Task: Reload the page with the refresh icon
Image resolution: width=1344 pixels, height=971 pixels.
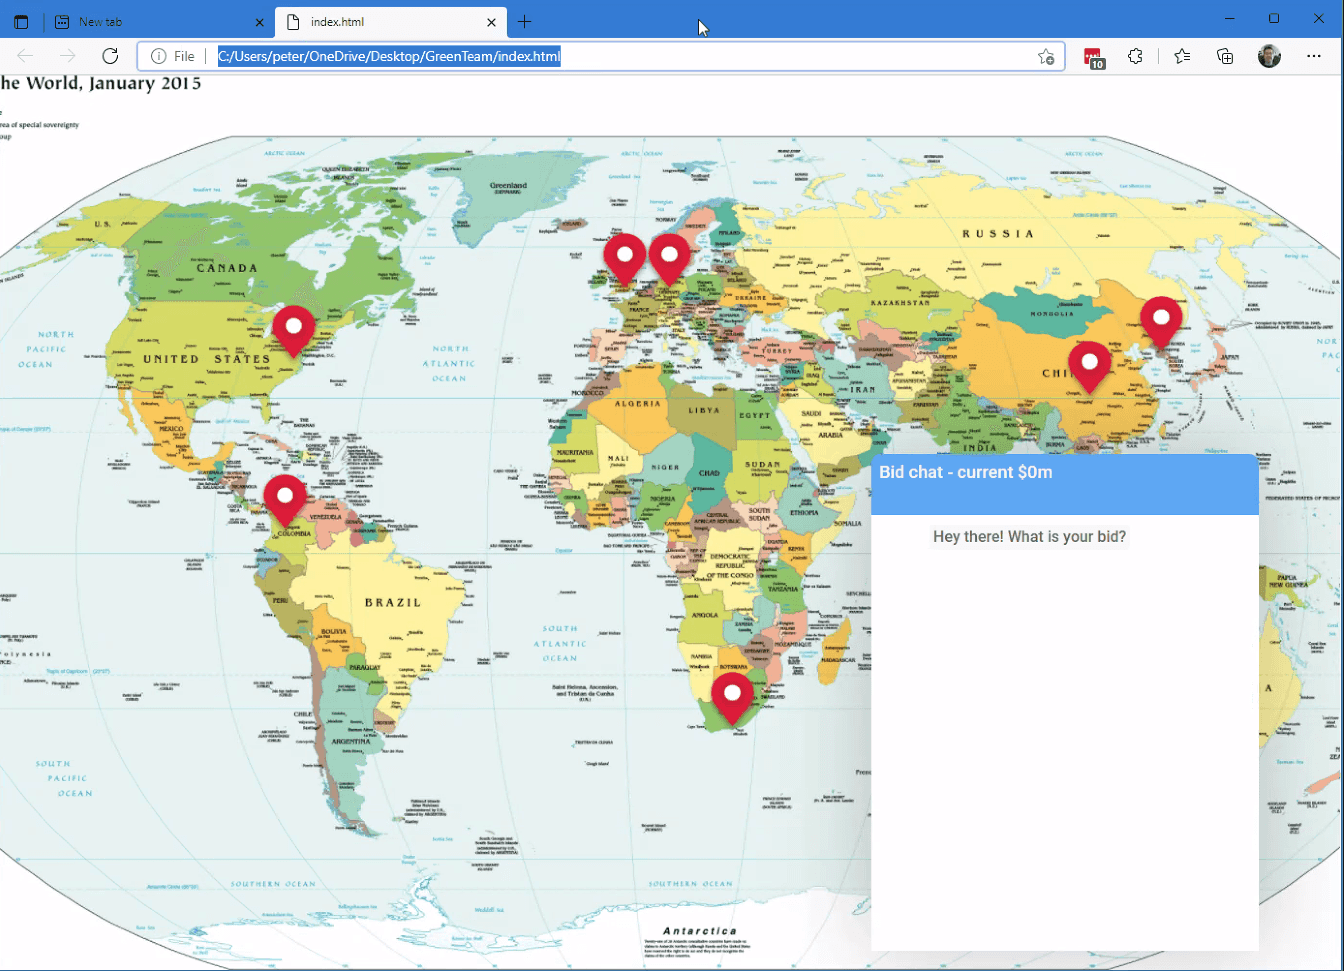Action: click(110, 56)
